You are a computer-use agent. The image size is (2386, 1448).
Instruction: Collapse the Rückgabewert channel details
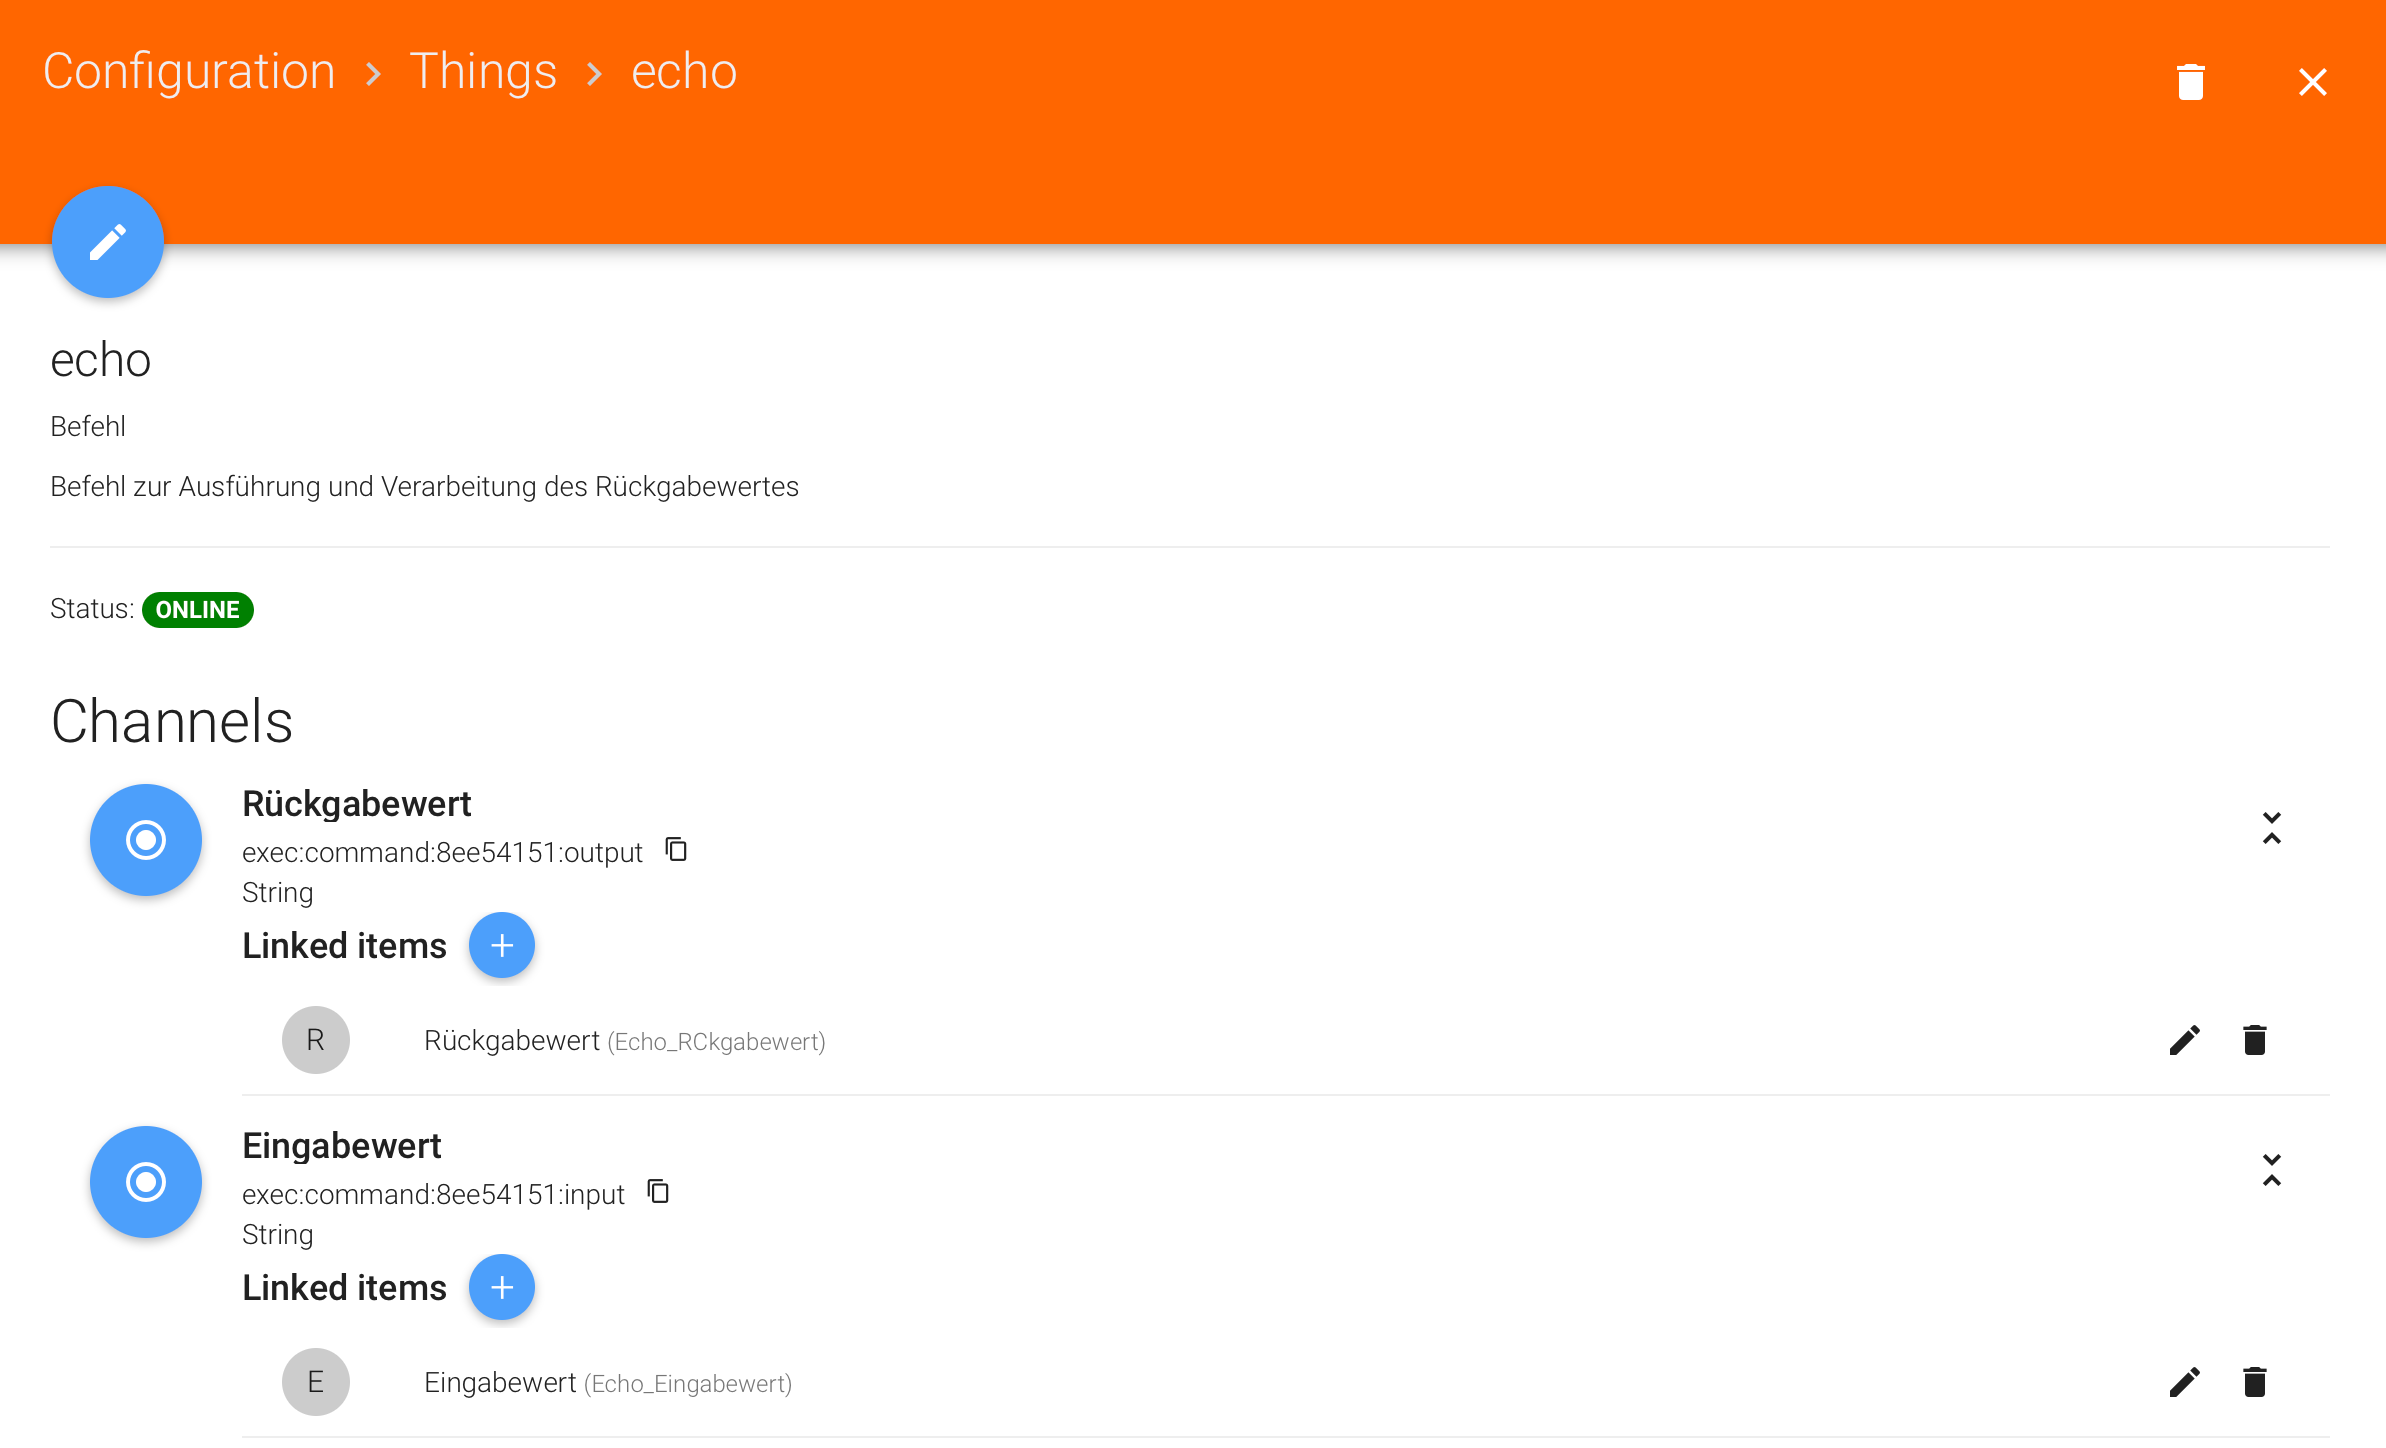point(2271,829)
